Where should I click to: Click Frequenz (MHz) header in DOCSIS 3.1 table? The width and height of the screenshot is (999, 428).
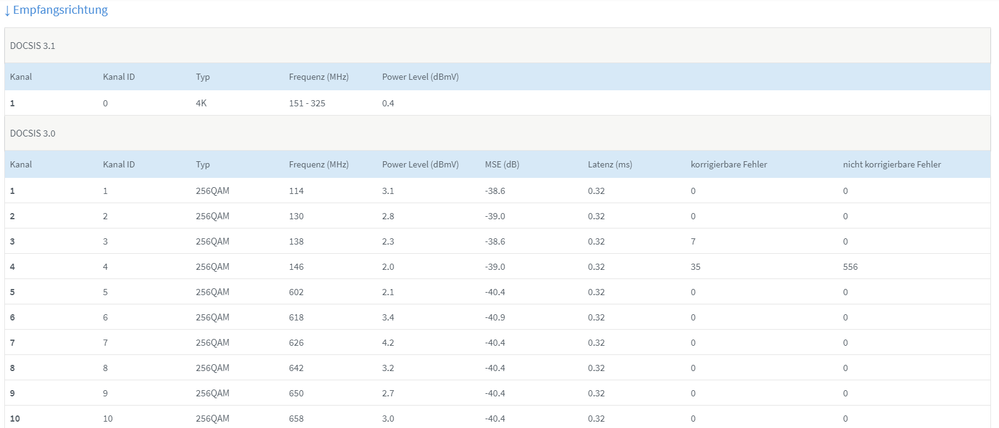coord(319,77)
